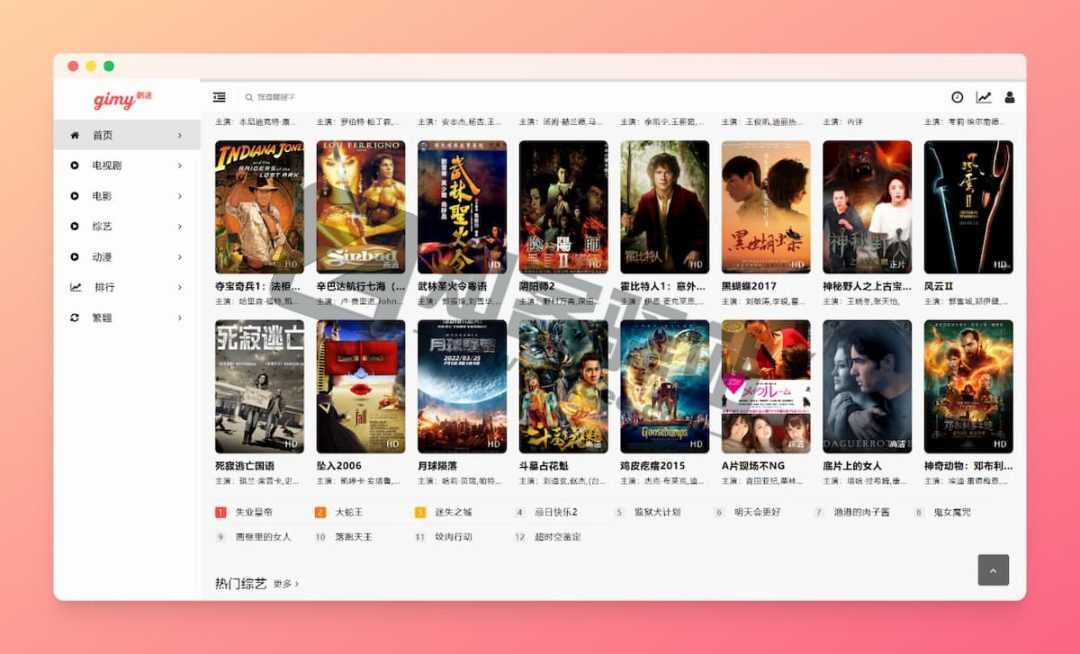Select the 电视剧 play icon in the sidebar
Screen dimensions: 1080x654
[x=75, y=165]
